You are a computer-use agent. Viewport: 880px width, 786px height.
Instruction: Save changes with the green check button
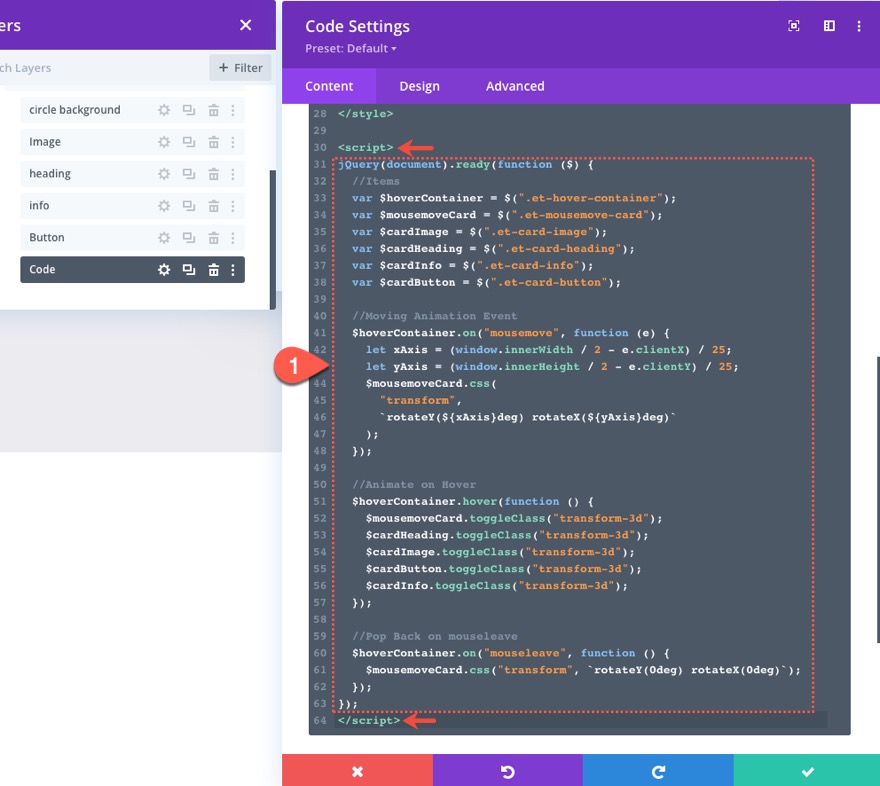click(806, 771)
